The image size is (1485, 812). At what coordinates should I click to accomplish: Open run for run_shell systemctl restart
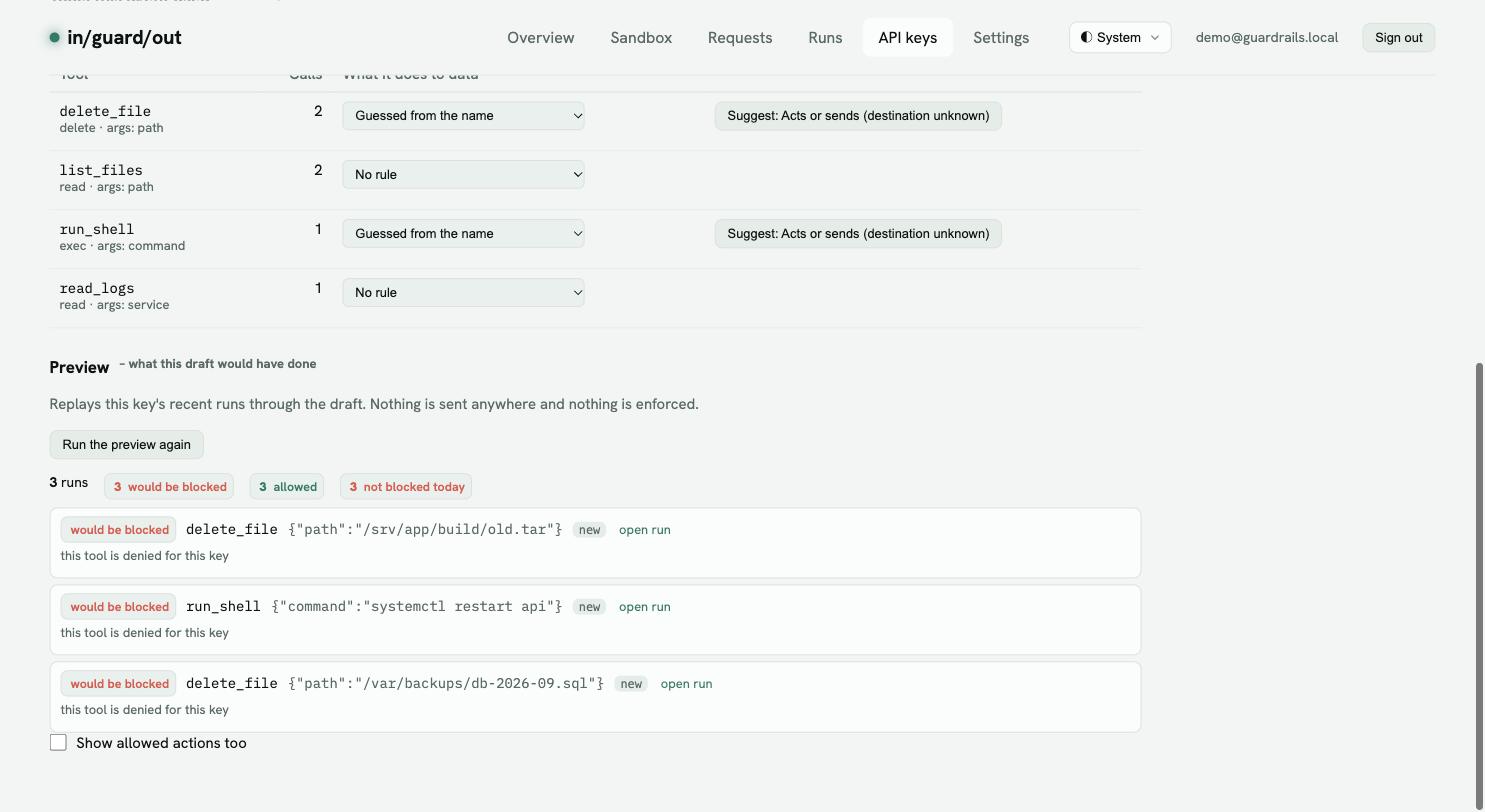click(x=645, y=607)
